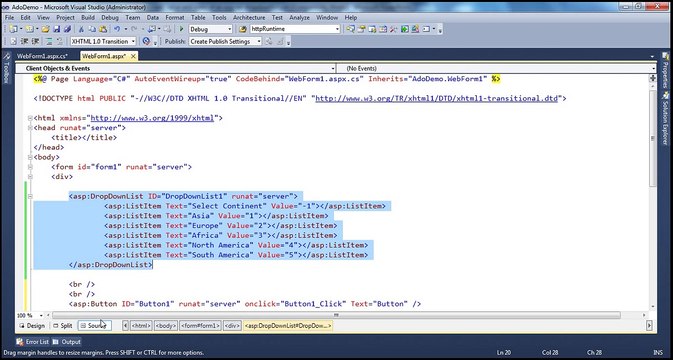The width and height of the screenshot is (673, 360).
Task: Open the Debug configuration dropdown
Action: point(230,29)
